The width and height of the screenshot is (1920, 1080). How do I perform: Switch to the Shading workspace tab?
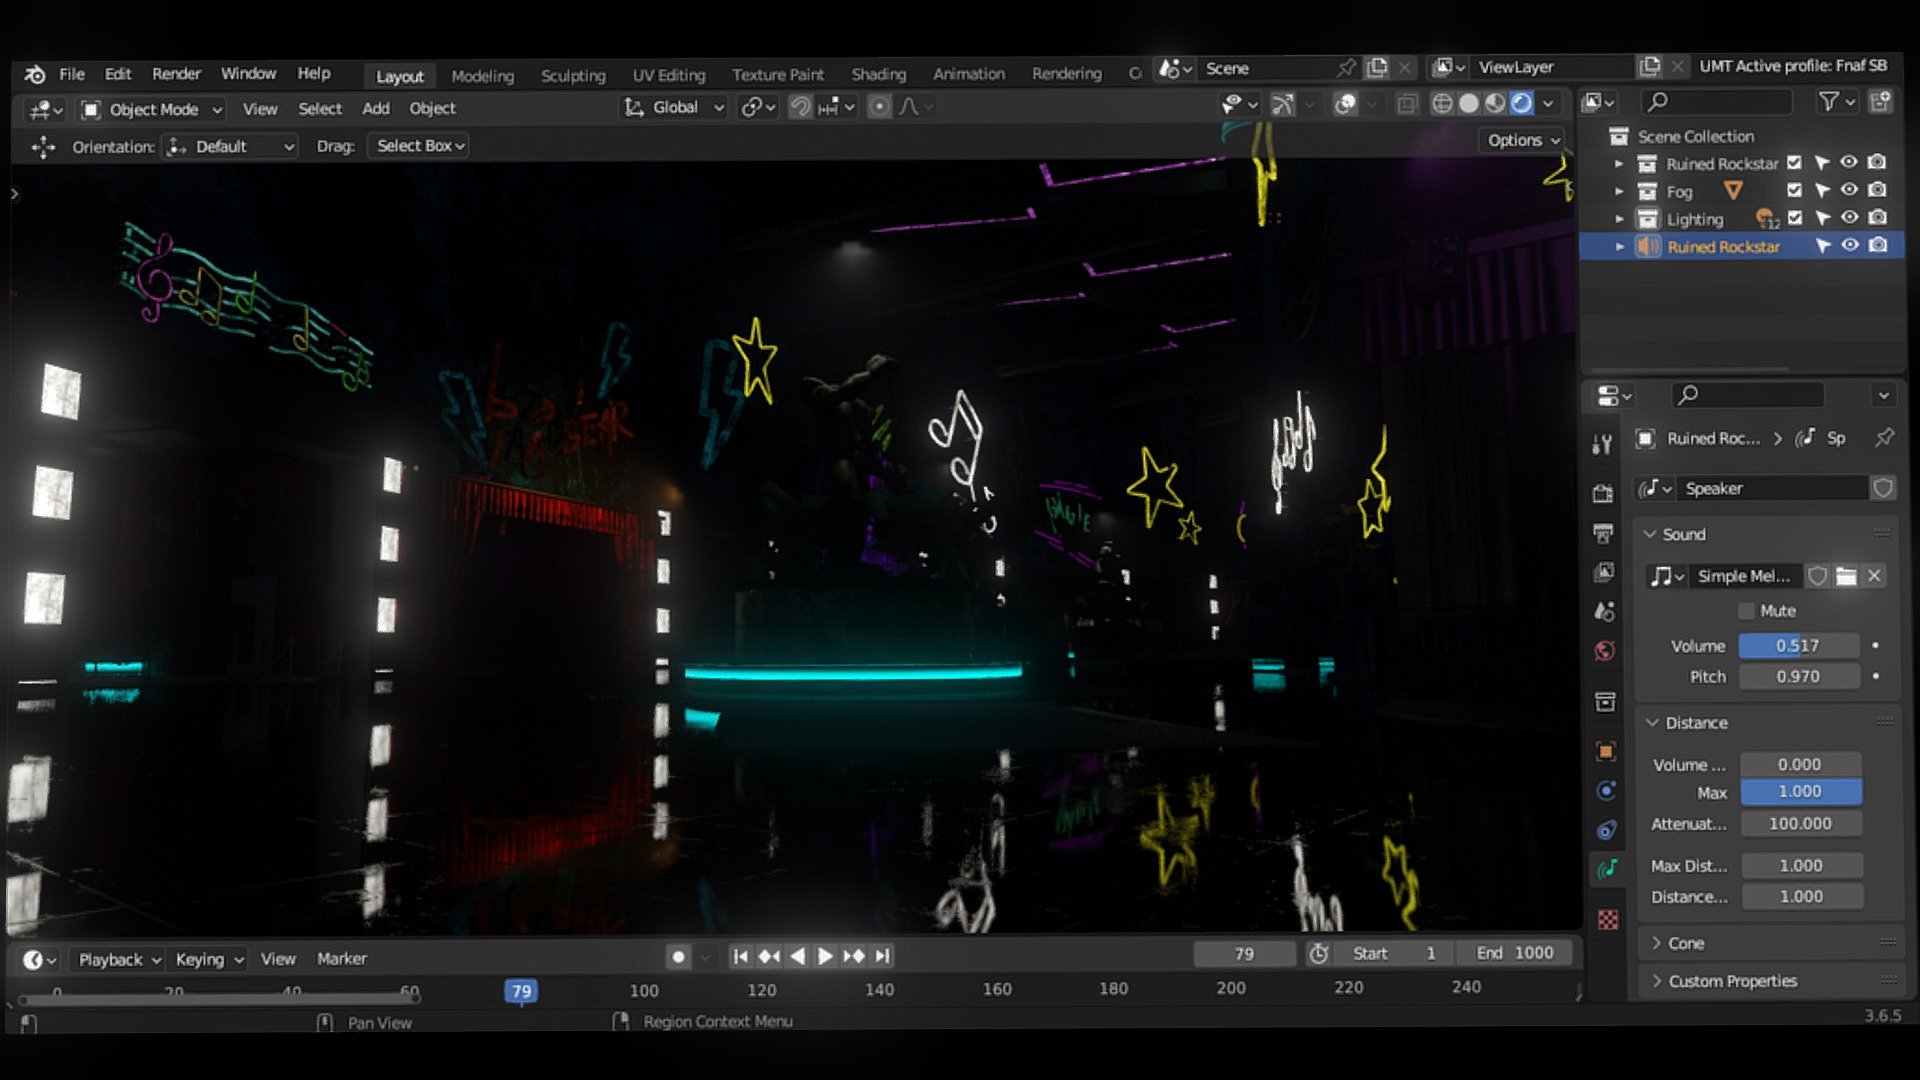[878, 74]
